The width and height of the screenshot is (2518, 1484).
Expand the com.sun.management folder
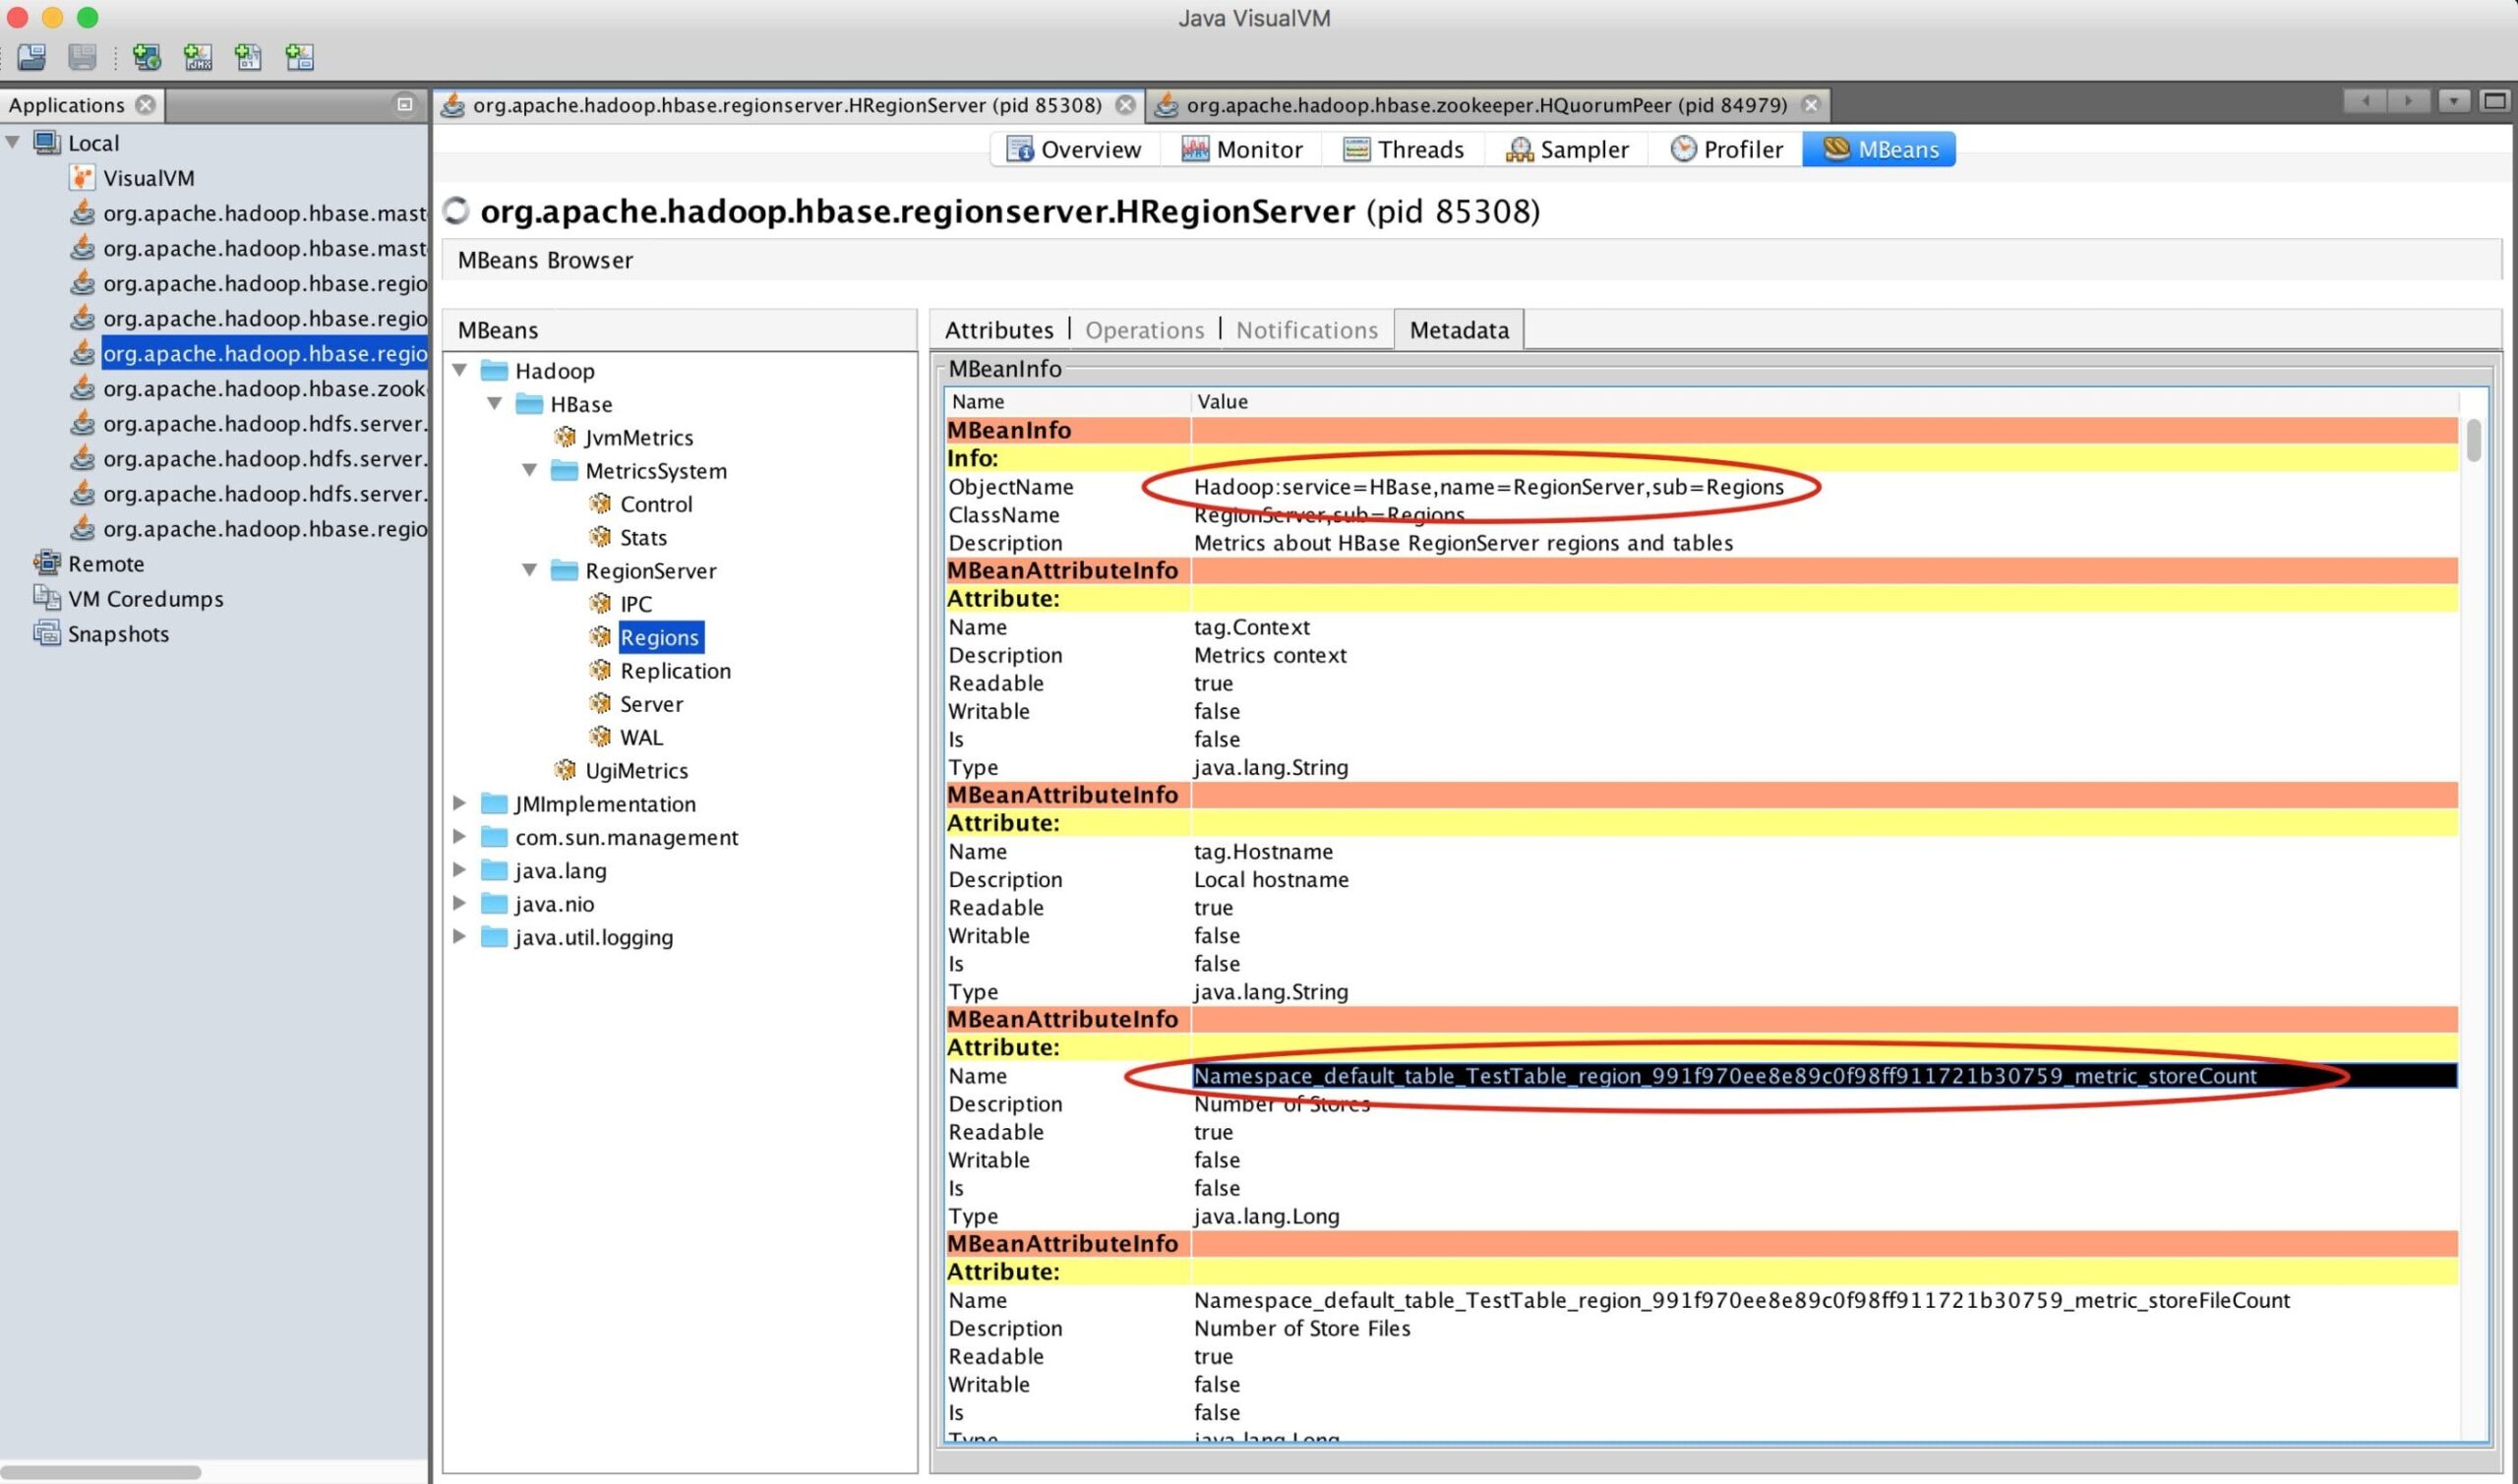click(x=460, y=836)
